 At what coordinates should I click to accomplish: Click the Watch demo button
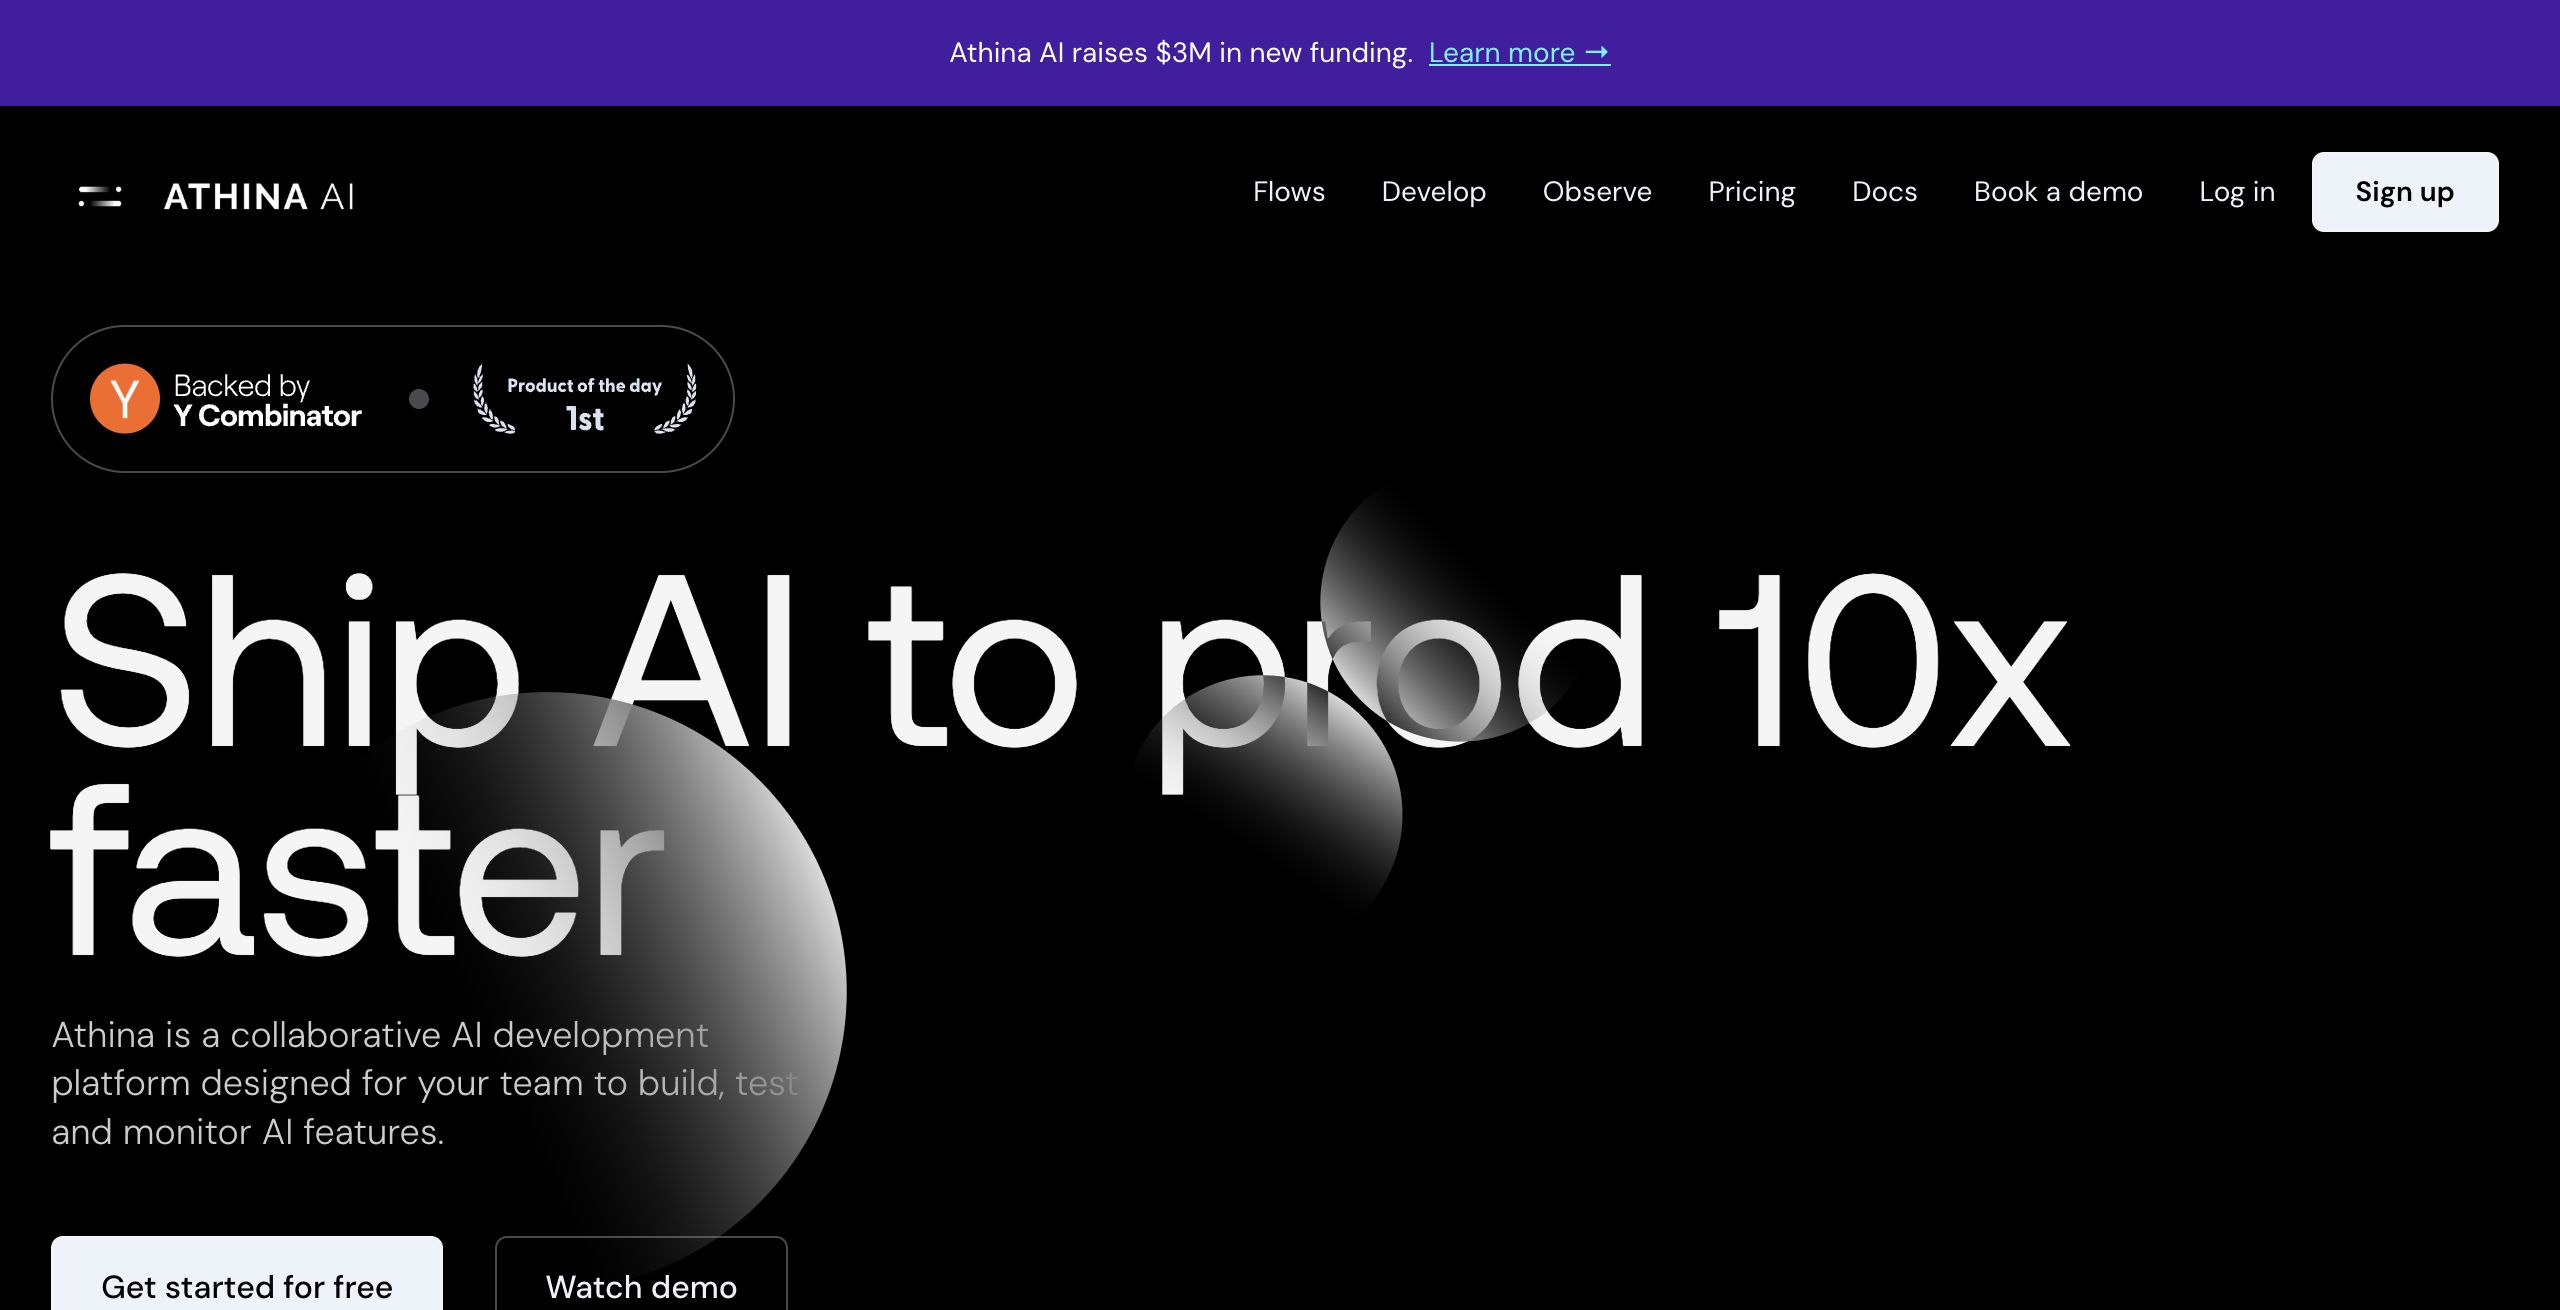click(641, 1274)
